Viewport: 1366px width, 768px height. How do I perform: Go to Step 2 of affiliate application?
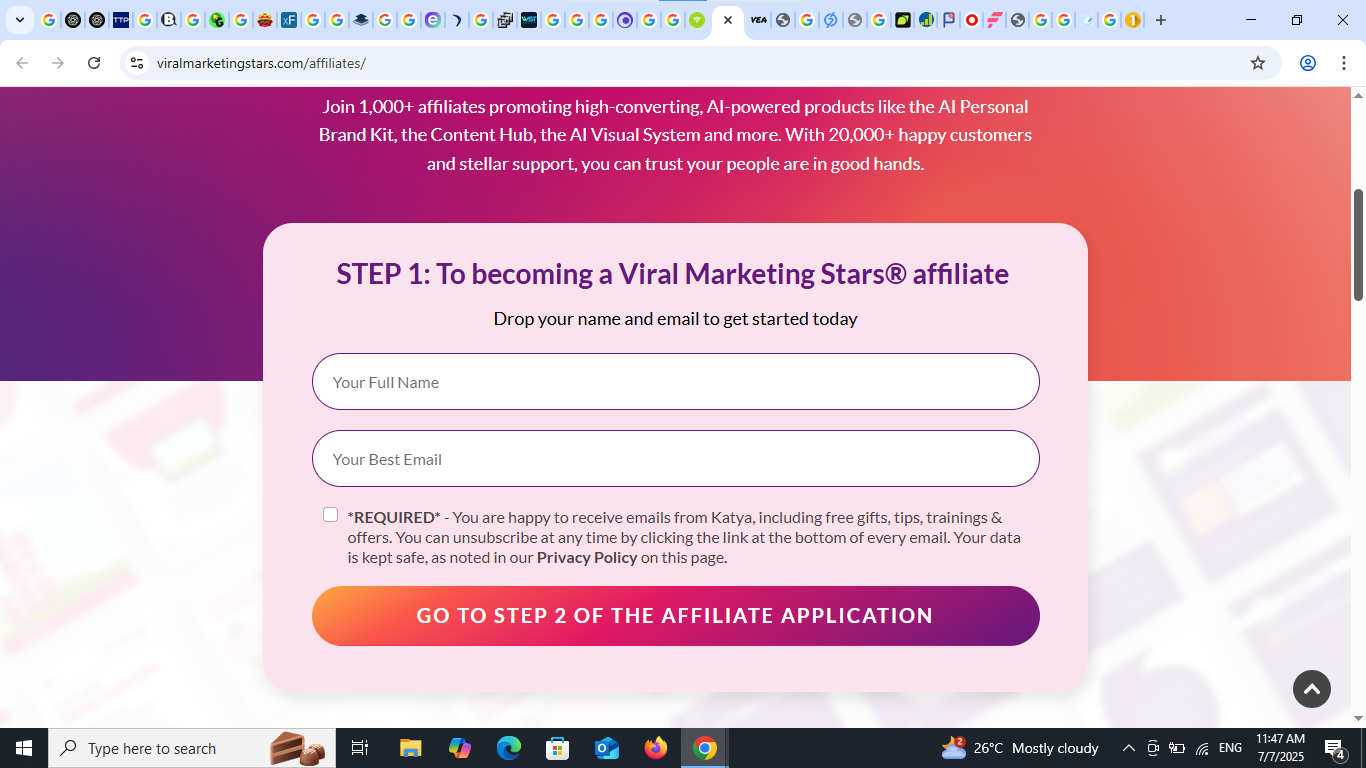click(x=676, y=616)
